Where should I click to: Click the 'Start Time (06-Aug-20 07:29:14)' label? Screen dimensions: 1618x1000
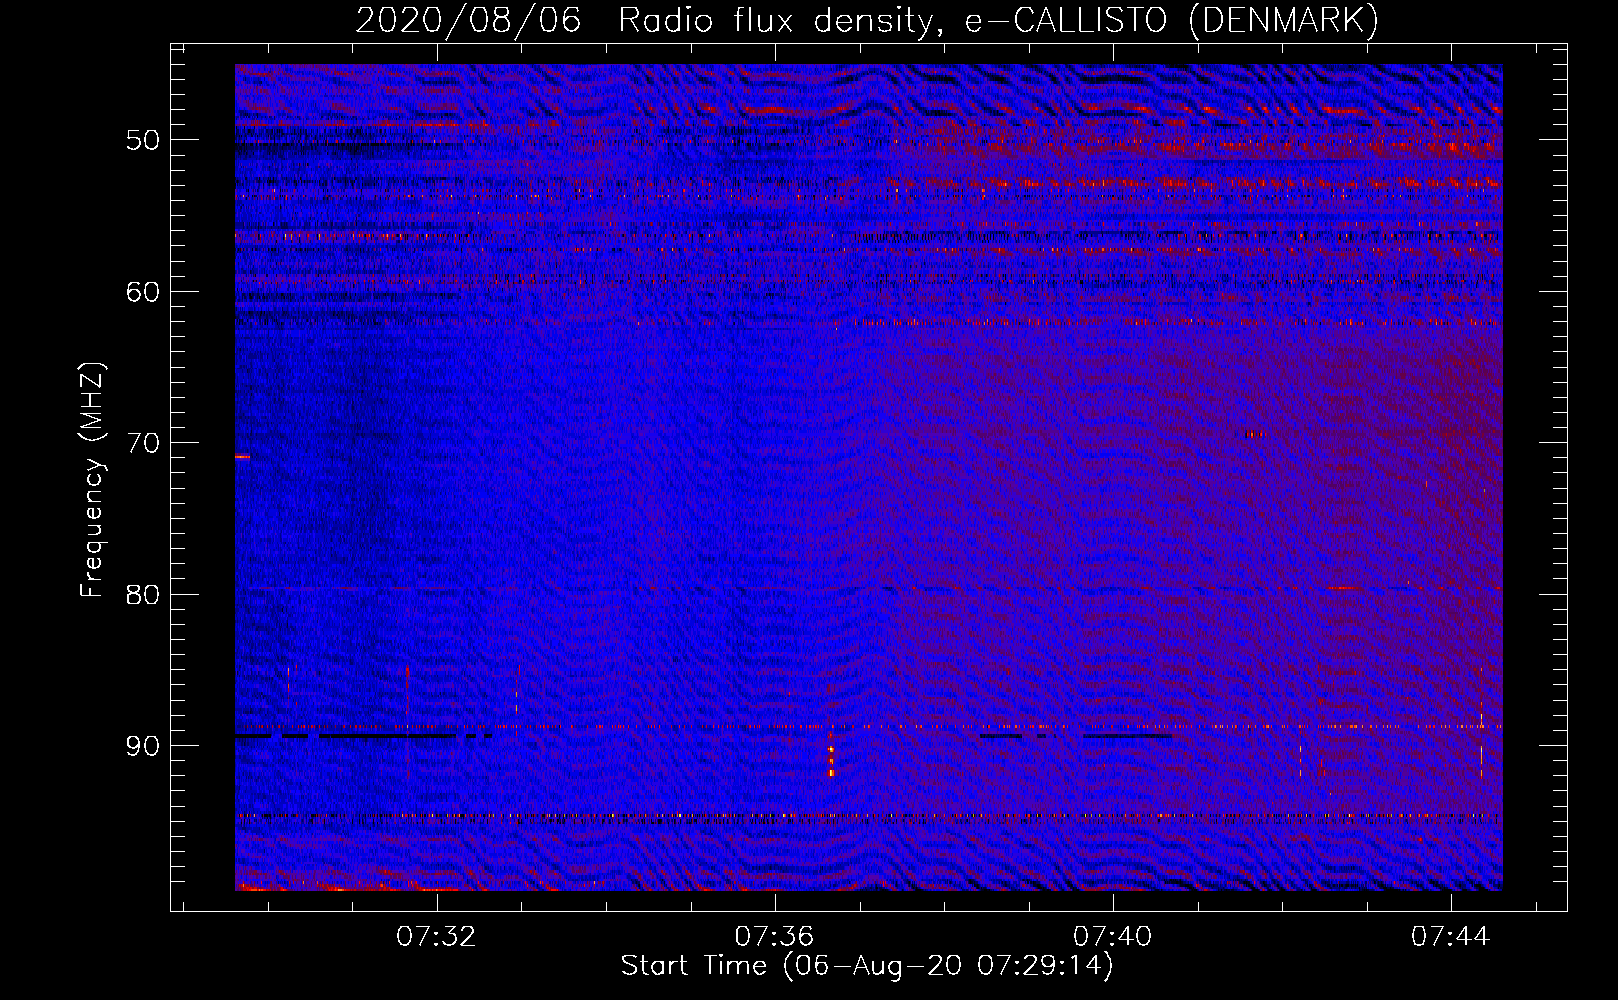click(x=867, y=966)
